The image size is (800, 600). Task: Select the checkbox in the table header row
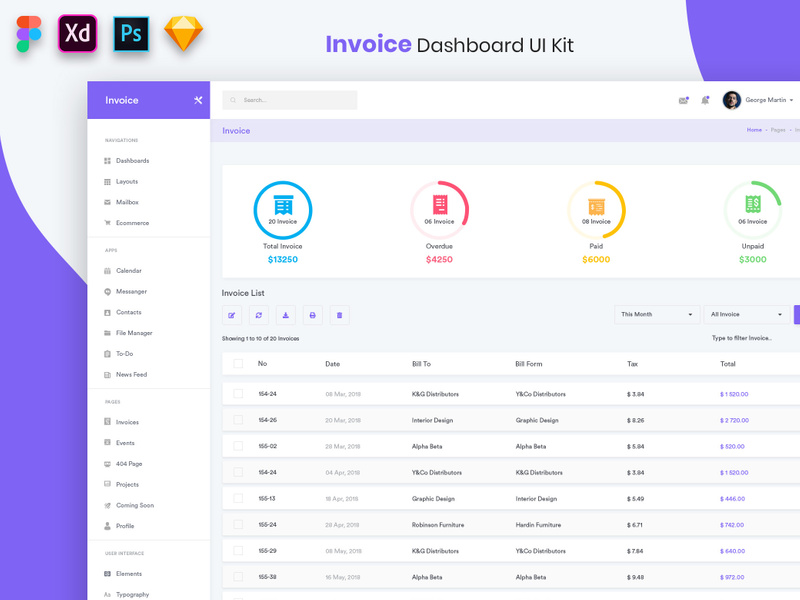(237, 363)
